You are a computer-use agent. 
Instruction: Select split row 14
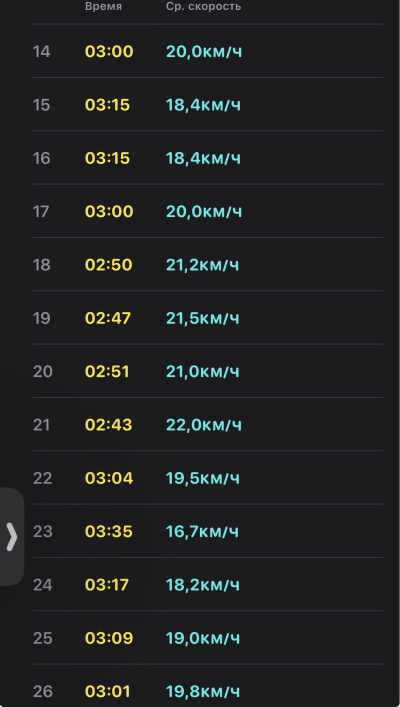(207, 51)
